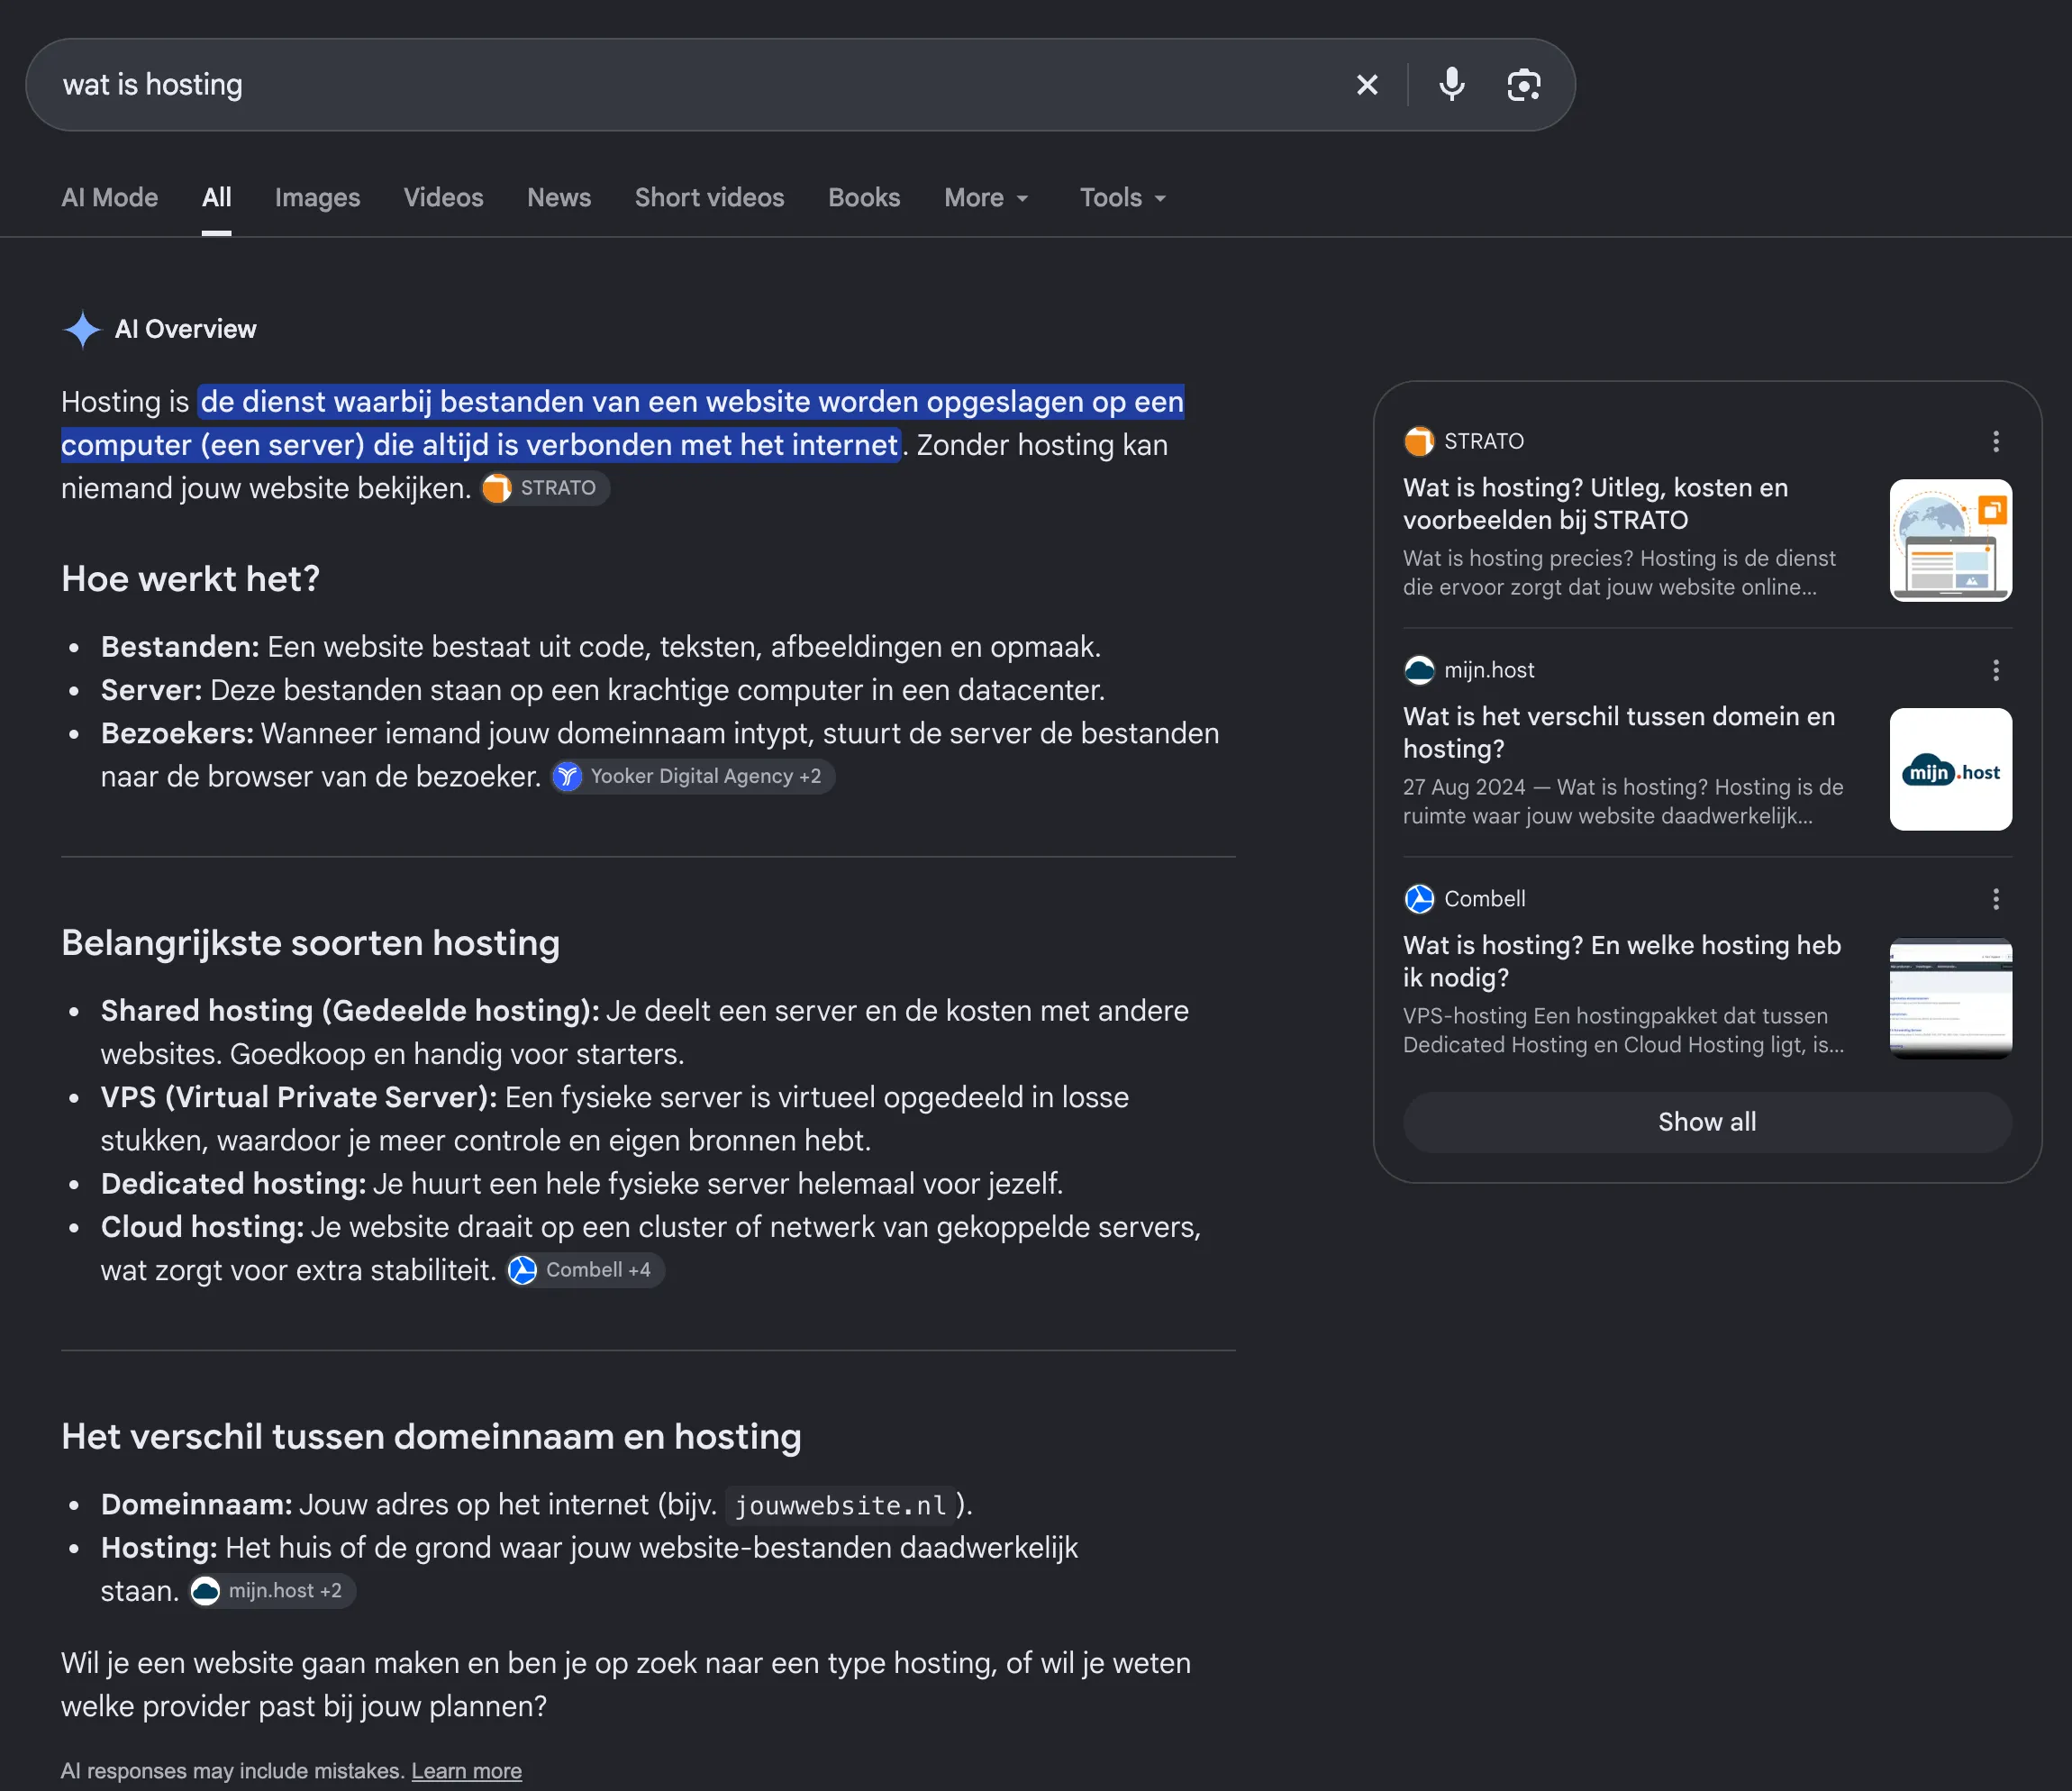Switch to News tab
The height and width of the screenshot is (1791, 2072).
[x=559, y=198]
